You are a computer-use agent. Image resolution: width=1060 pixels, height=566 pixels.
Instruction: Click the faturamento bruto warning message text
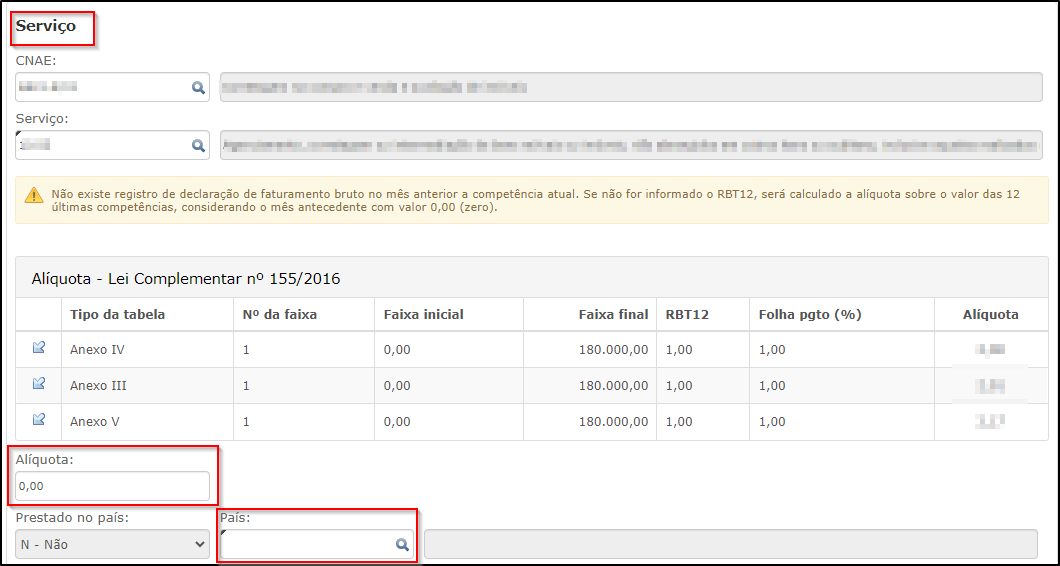tap(535, 201)
